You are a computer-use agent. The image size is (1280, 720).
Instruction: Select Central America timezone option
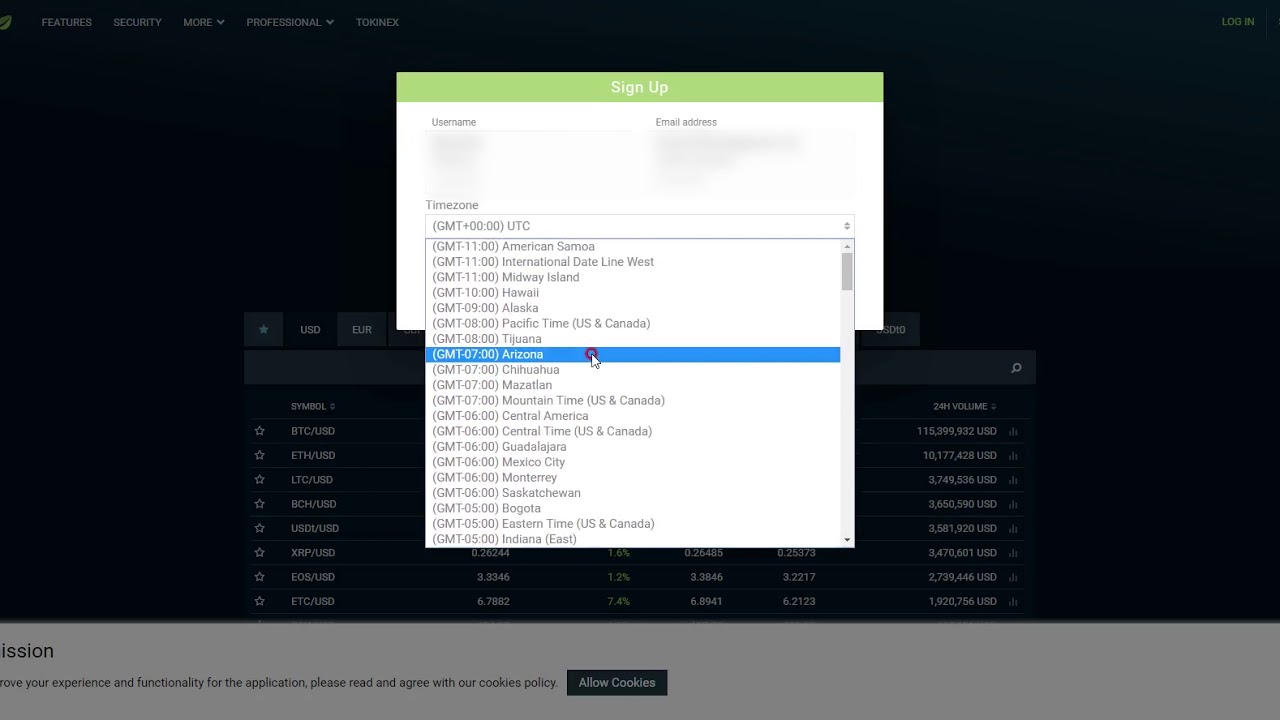(633, 416)
